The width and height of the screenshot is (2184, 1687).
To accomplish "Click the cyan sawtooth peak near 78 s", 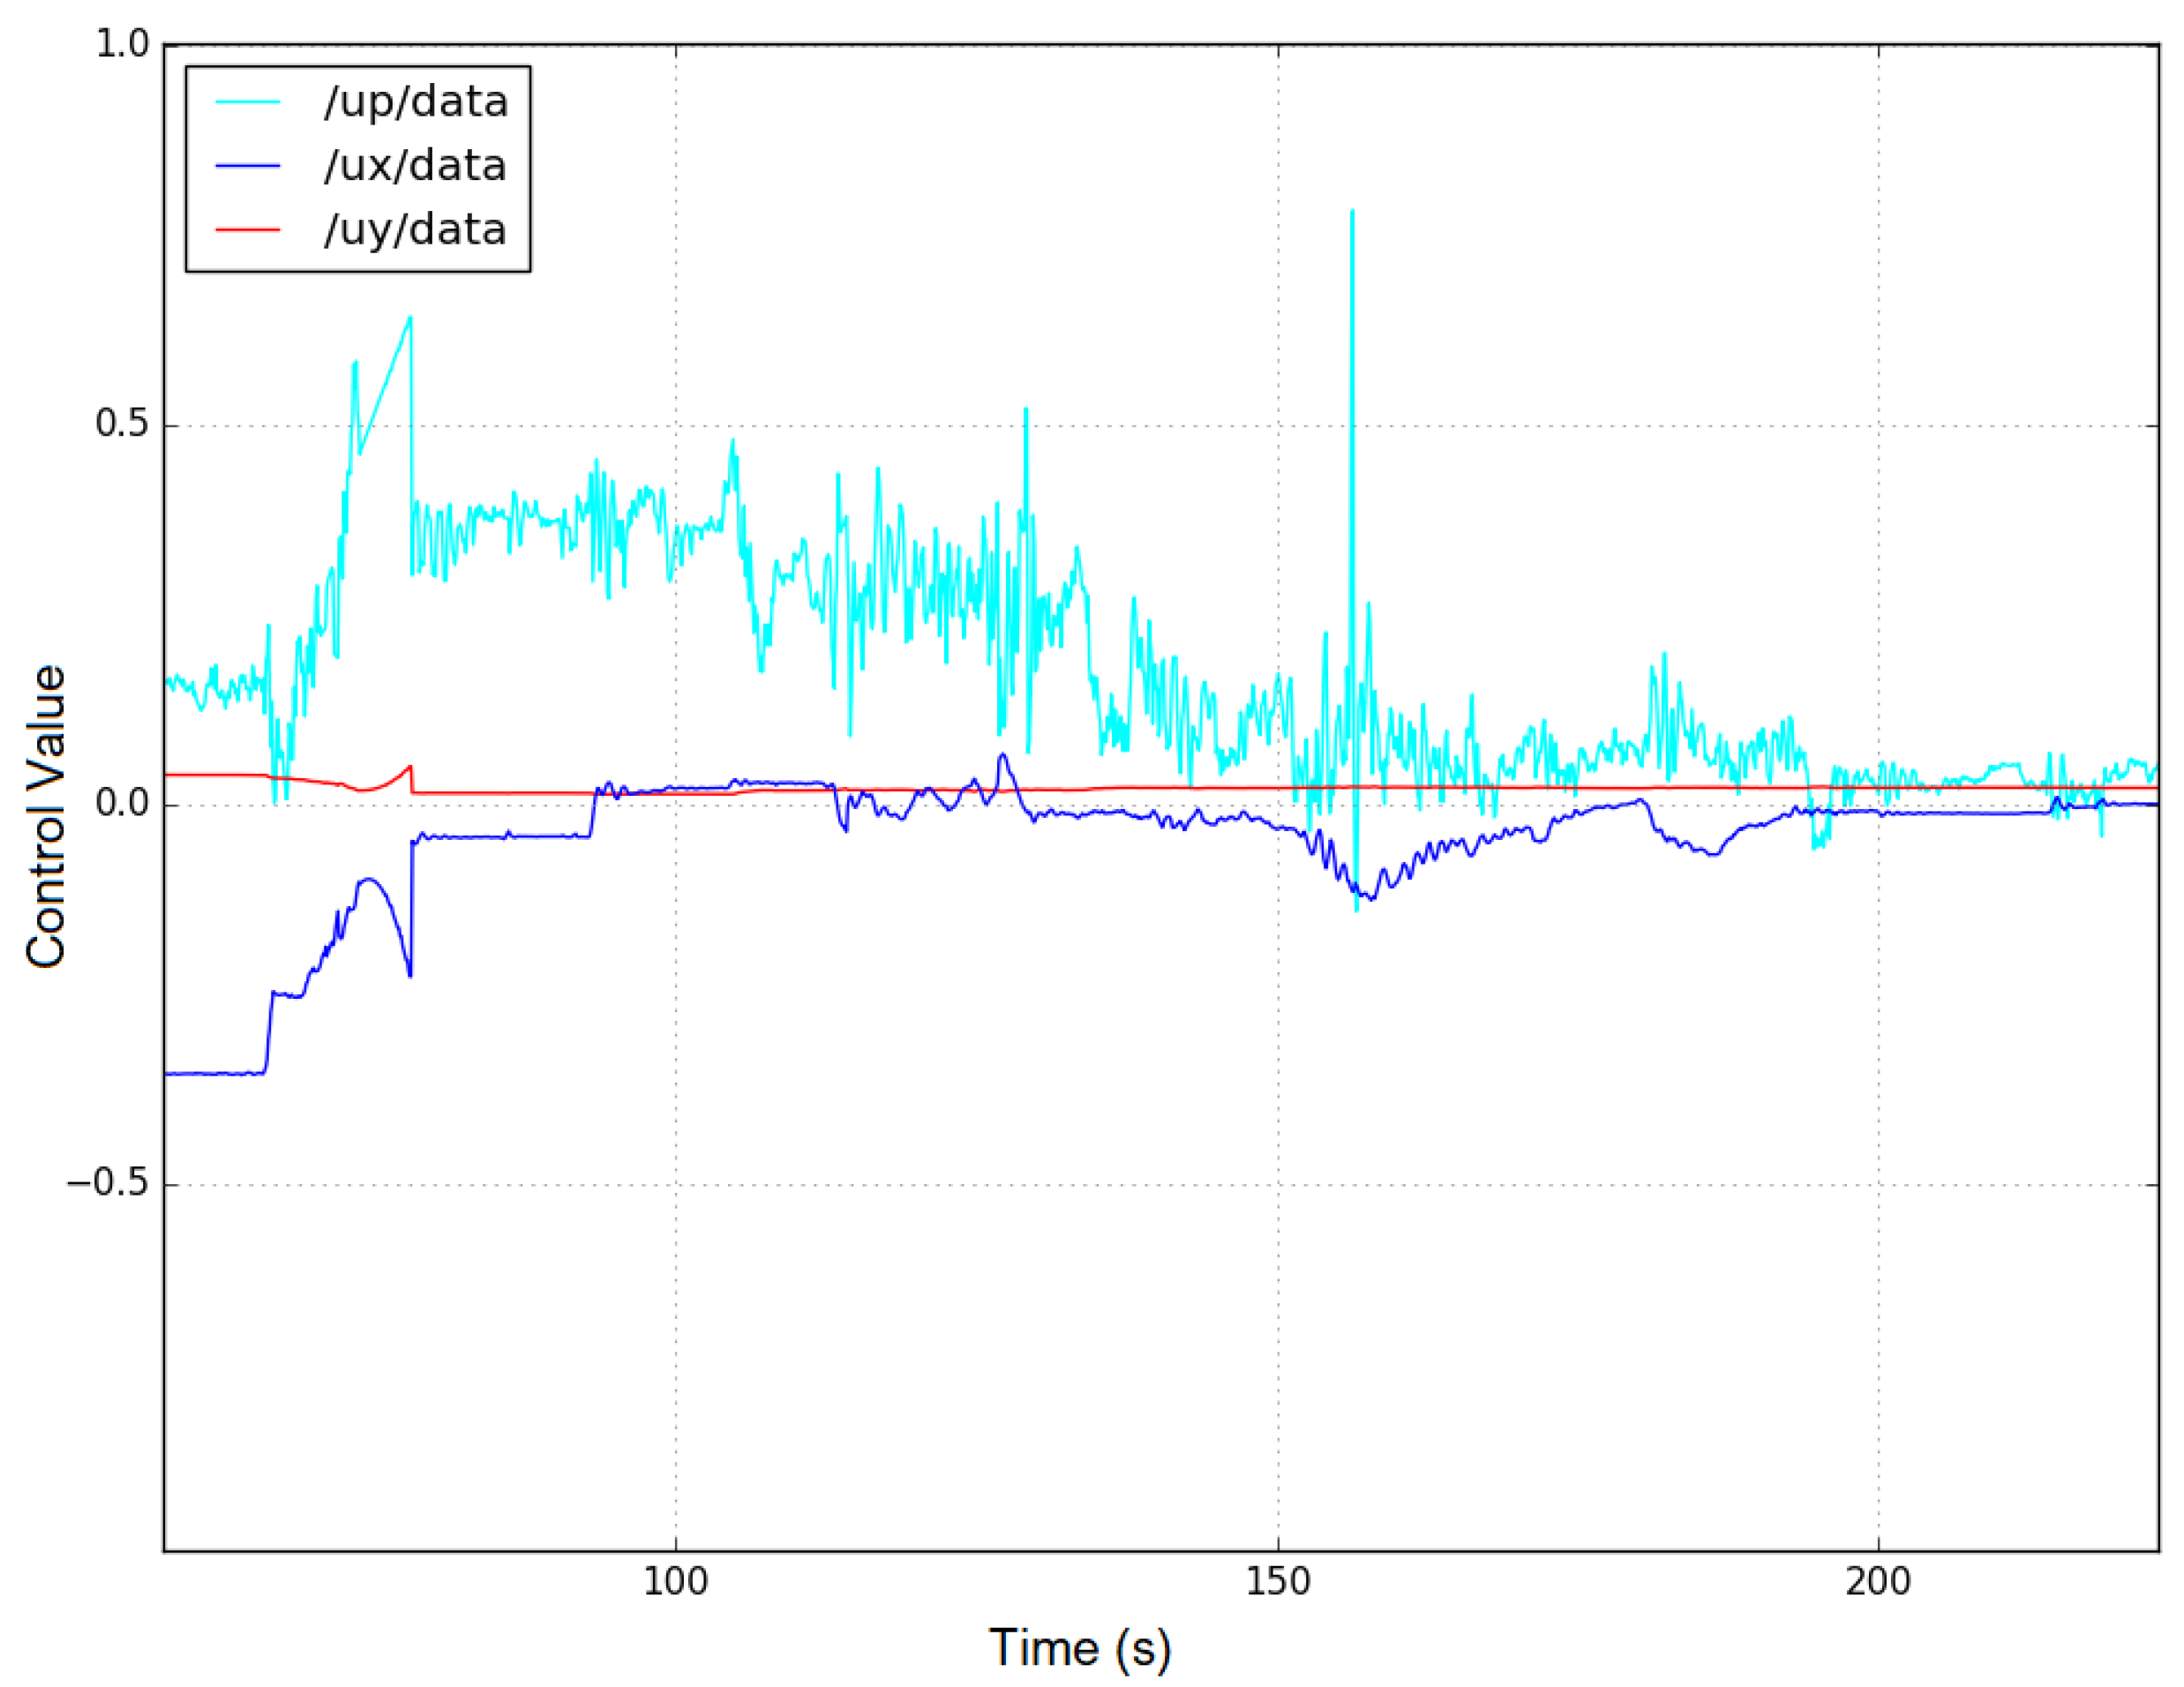I will pos(409,319).
